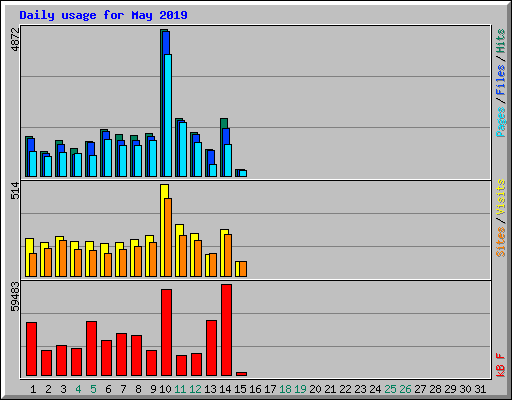Click the yellow visits bar for day 11
Viewport: 512px width, 400px height.
177,250
